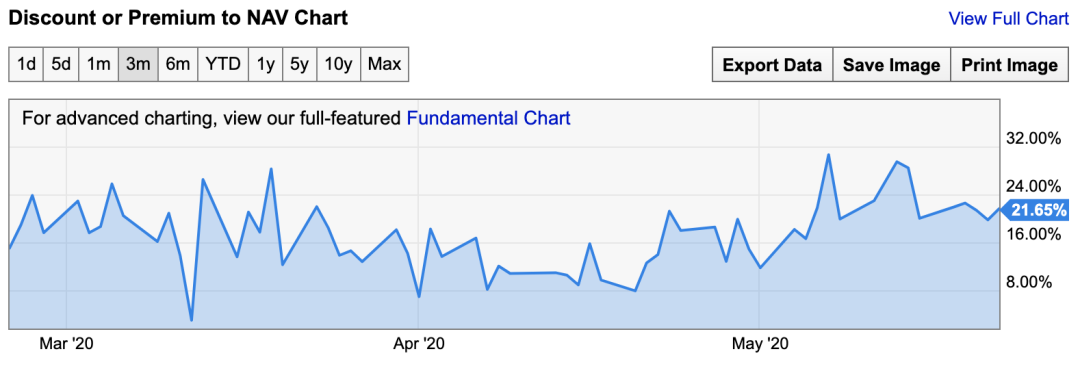The image size is (1080, 371).
Task: Select the highlighted 3m range
Action: tap(138, 65)
